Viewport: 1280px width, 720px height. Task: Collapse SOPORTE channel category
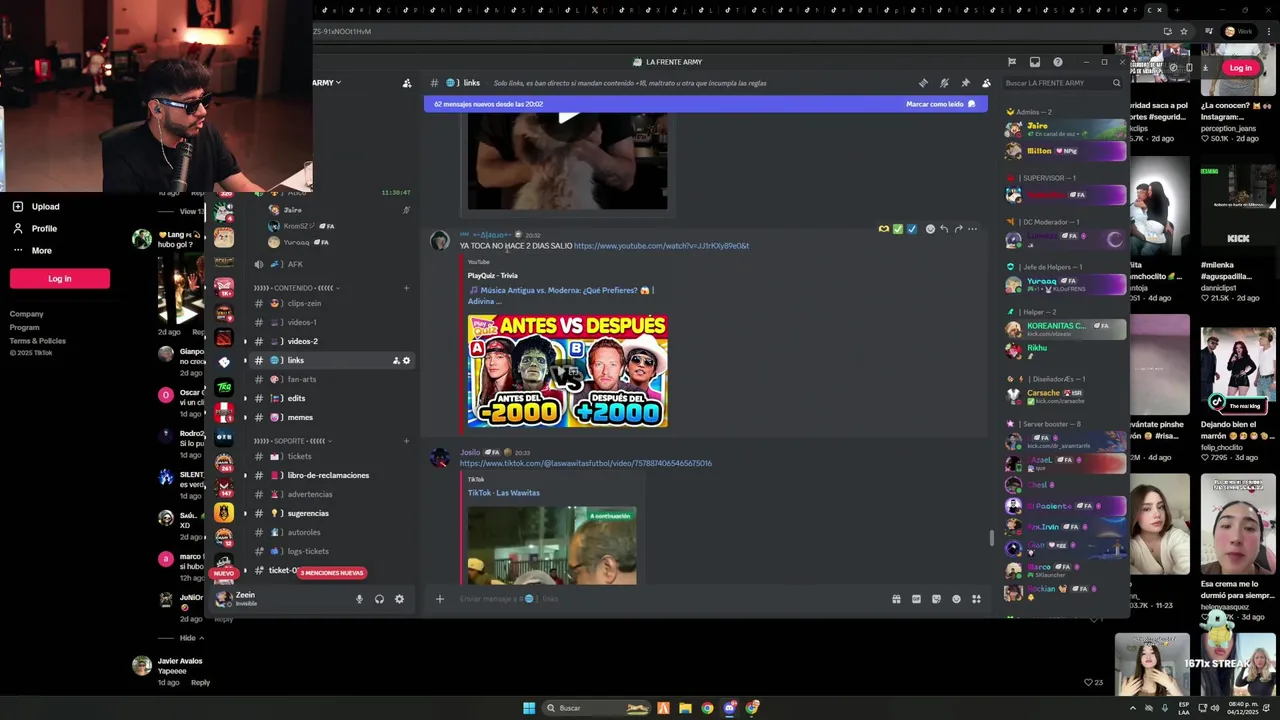[292, 441]
